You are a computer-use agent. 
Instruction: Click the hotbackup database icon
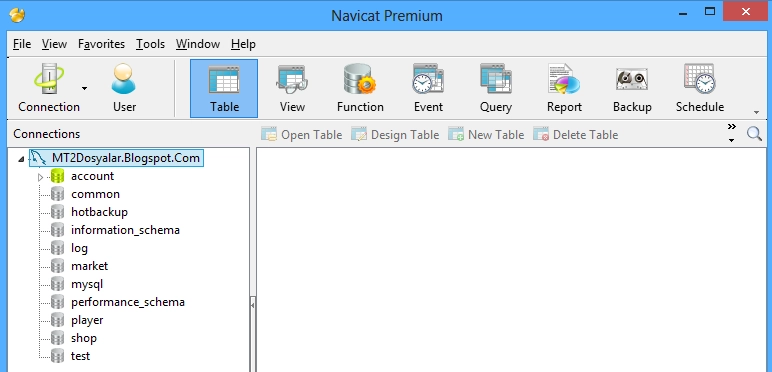[x=58, y=212]
